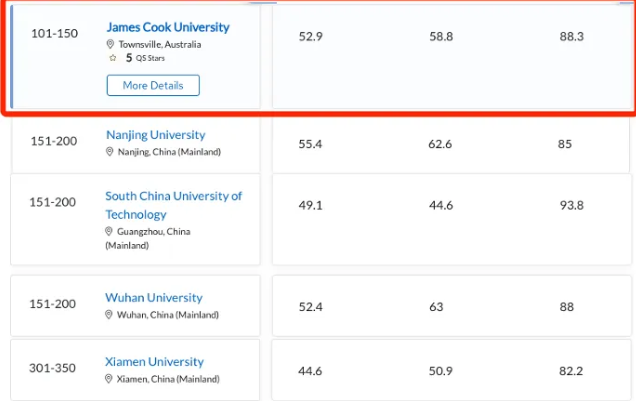Click the location pin beside Wuhan, China
Viewport: 636px width, 401px height.
(x=110, y=315)
